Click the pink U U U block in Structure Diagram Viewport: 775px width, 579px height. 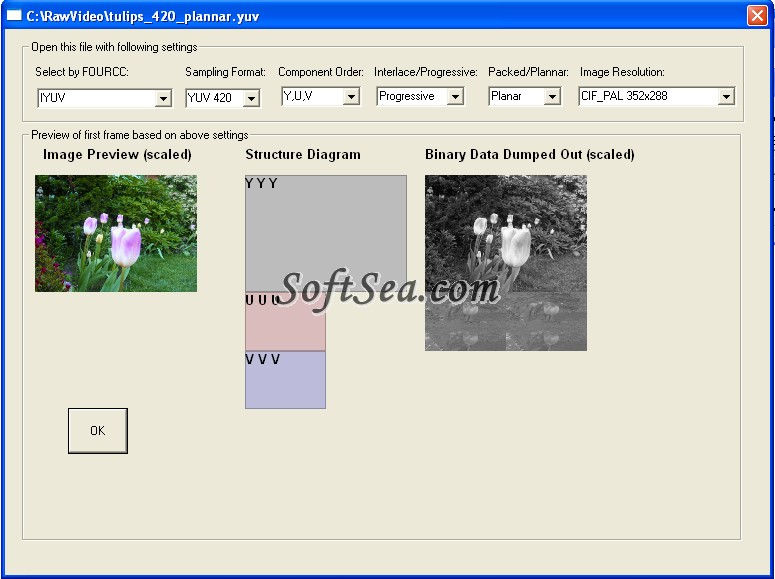(x=285, y=321)
